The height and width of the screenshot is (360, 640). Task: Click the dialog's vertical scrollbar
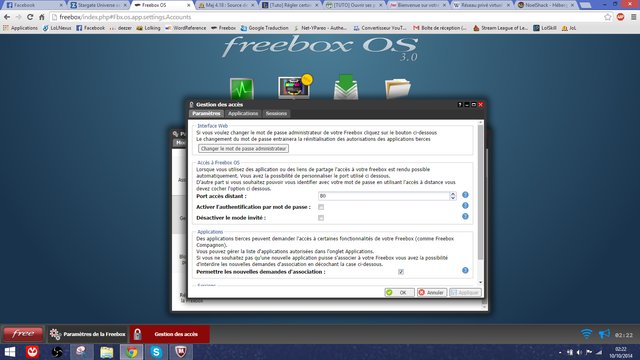click(x=480, y=192)
